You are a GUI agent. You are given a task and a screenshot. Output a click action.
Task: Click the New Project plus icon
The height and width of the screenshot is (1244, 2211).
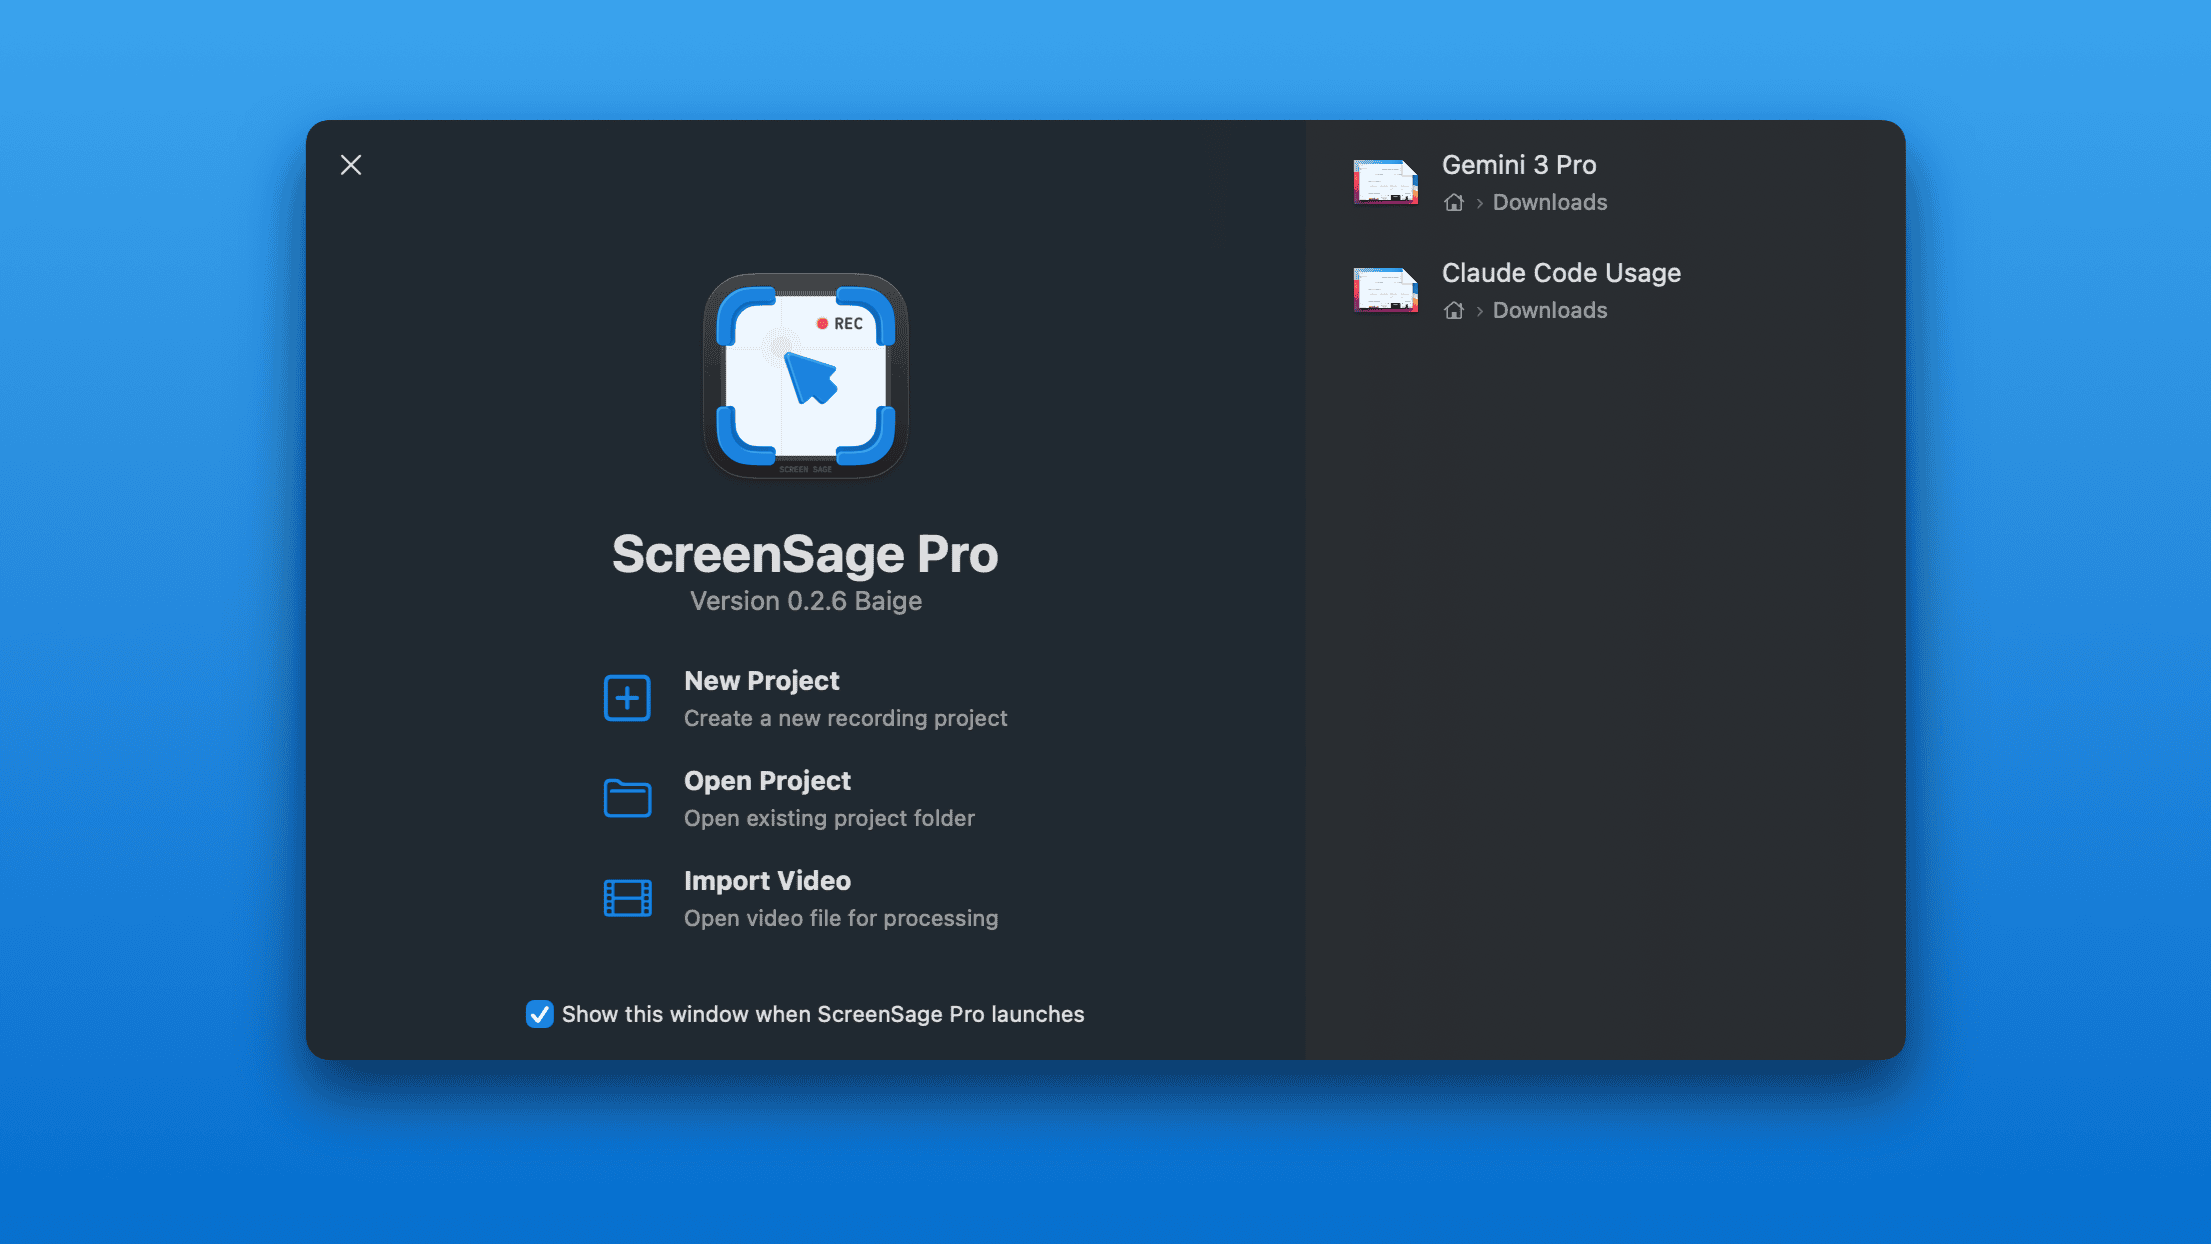(x=627, y=698)
